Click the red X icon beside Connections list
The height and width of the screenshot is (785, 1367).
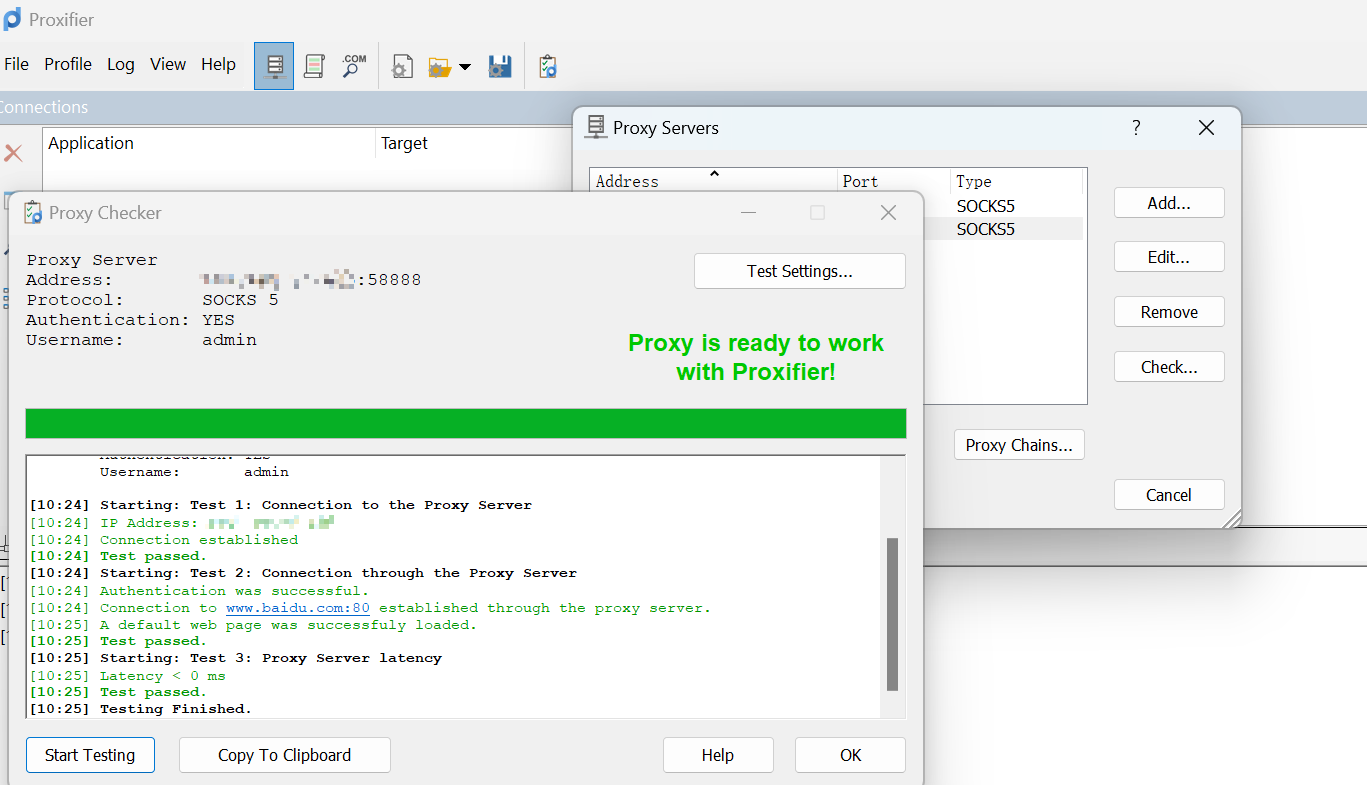pos(13,153)
